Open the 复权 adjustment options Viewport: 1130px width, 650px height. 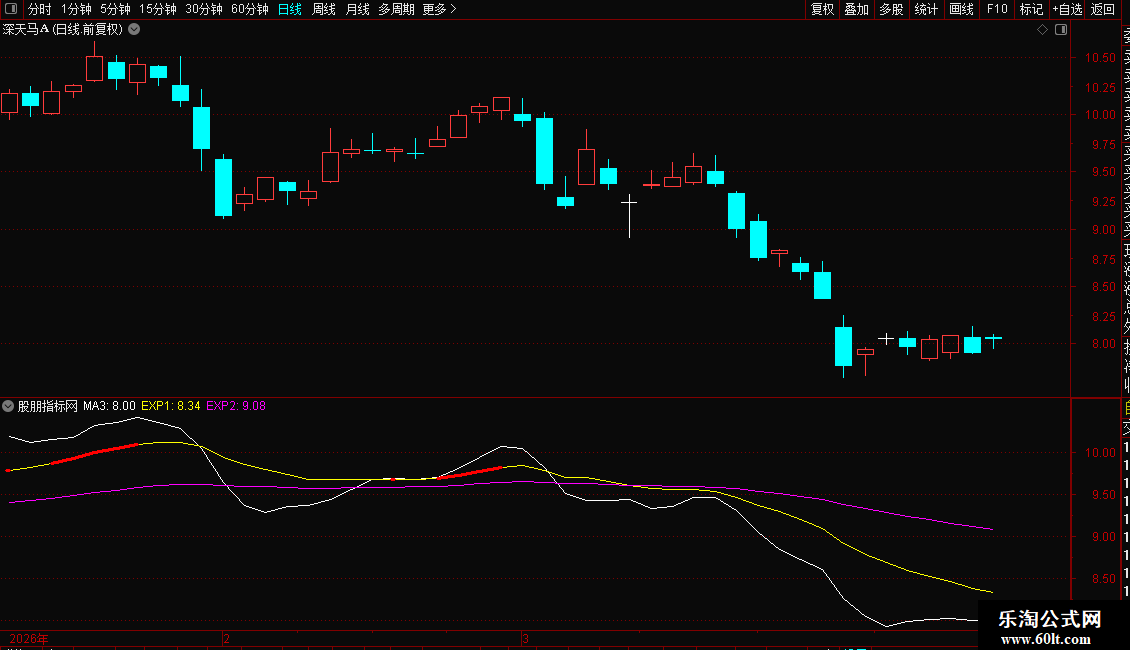(822, 9)
